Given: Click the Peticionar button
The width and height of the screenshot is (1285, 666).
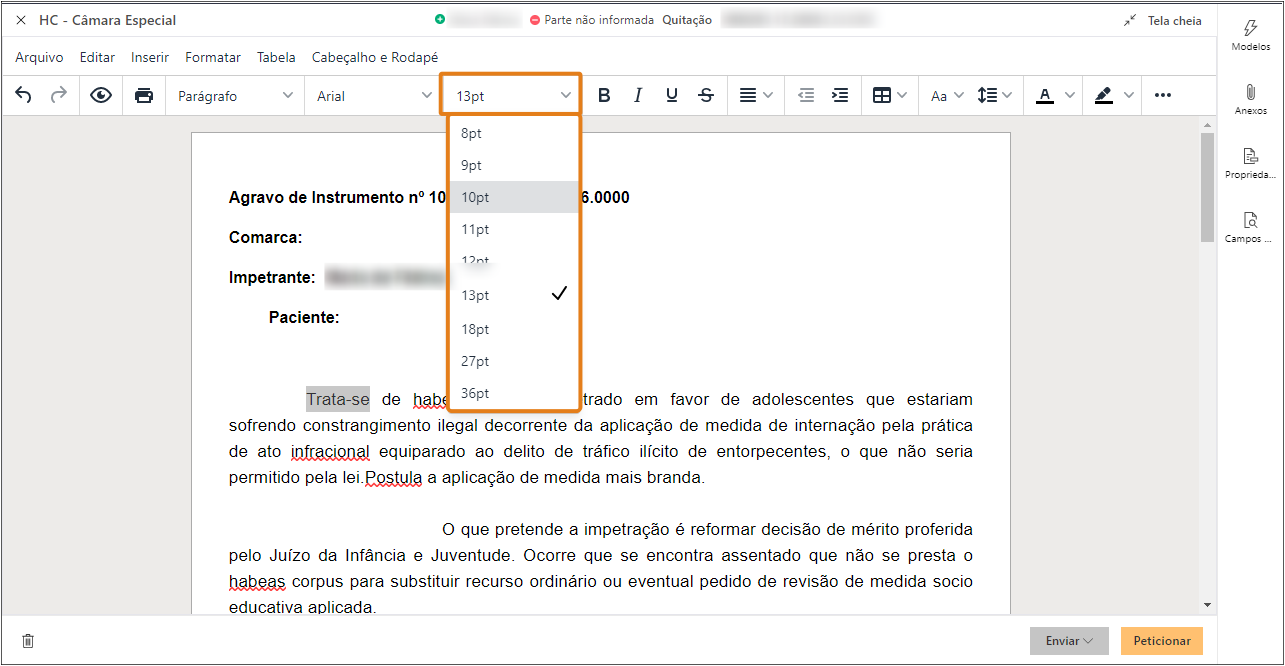Looking at the screenshot, I should coord(1161,641).
